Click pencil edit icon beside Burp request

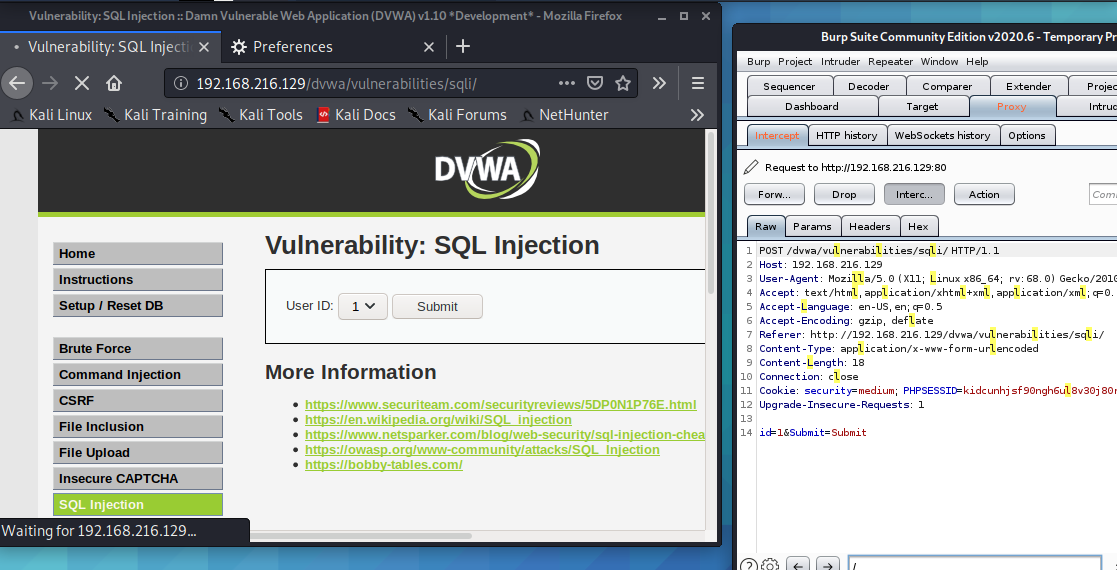tap(751, 167)
